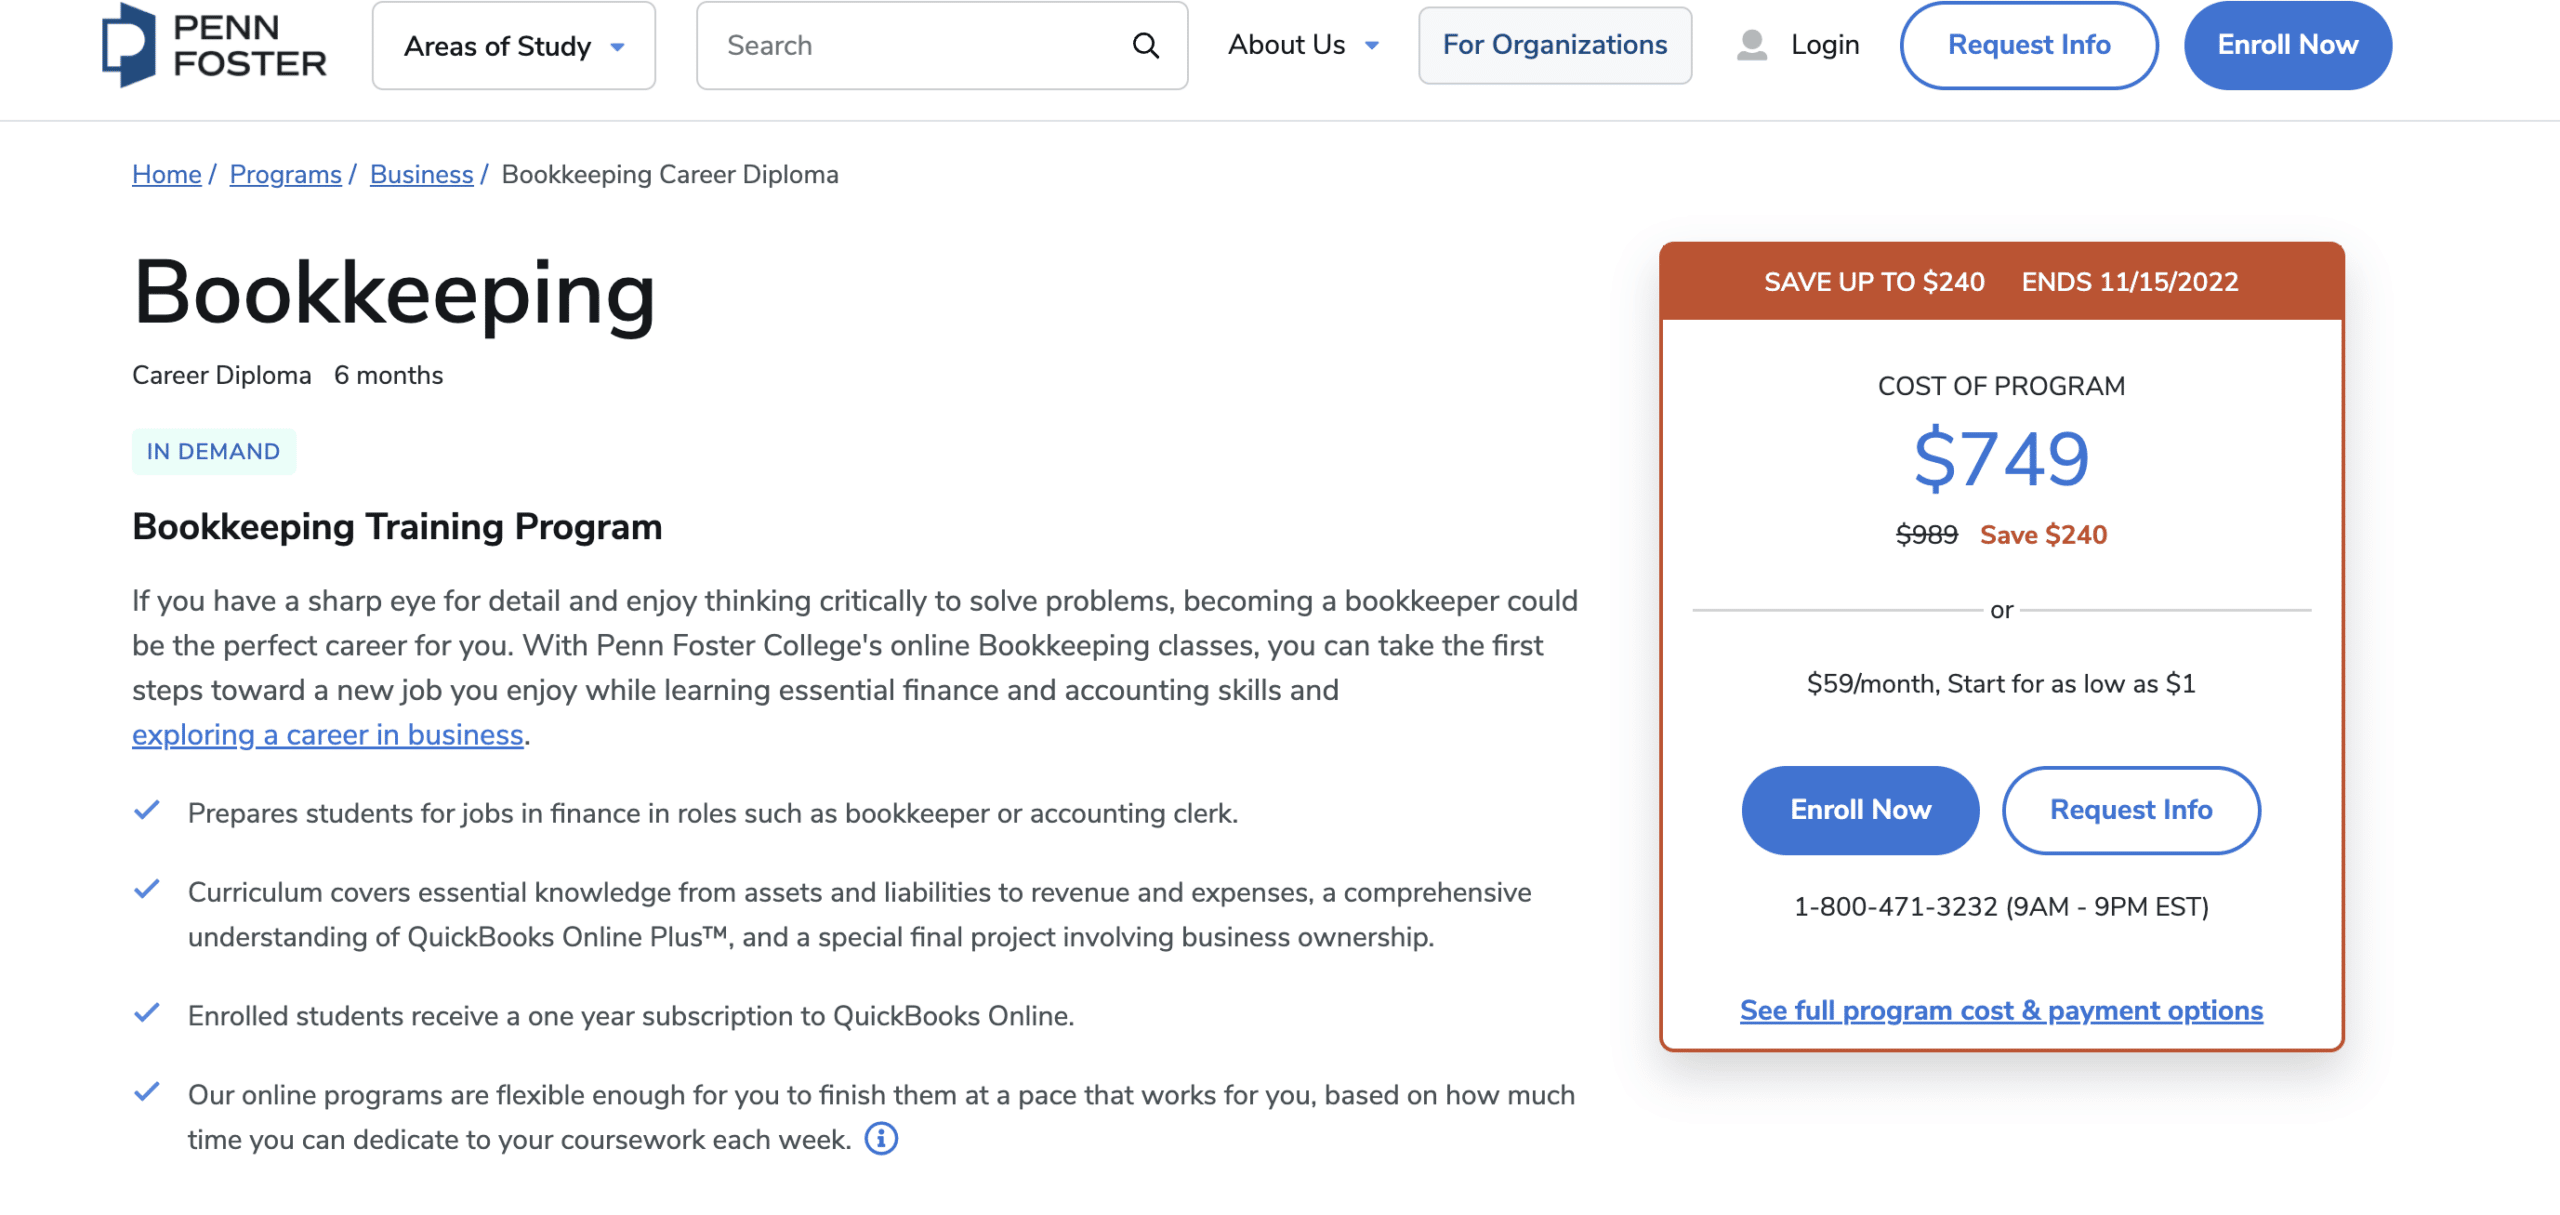This screenshot has width=2560, height=1215.
Task: Click Request Info in the cost card
Action: point(2131,810)
